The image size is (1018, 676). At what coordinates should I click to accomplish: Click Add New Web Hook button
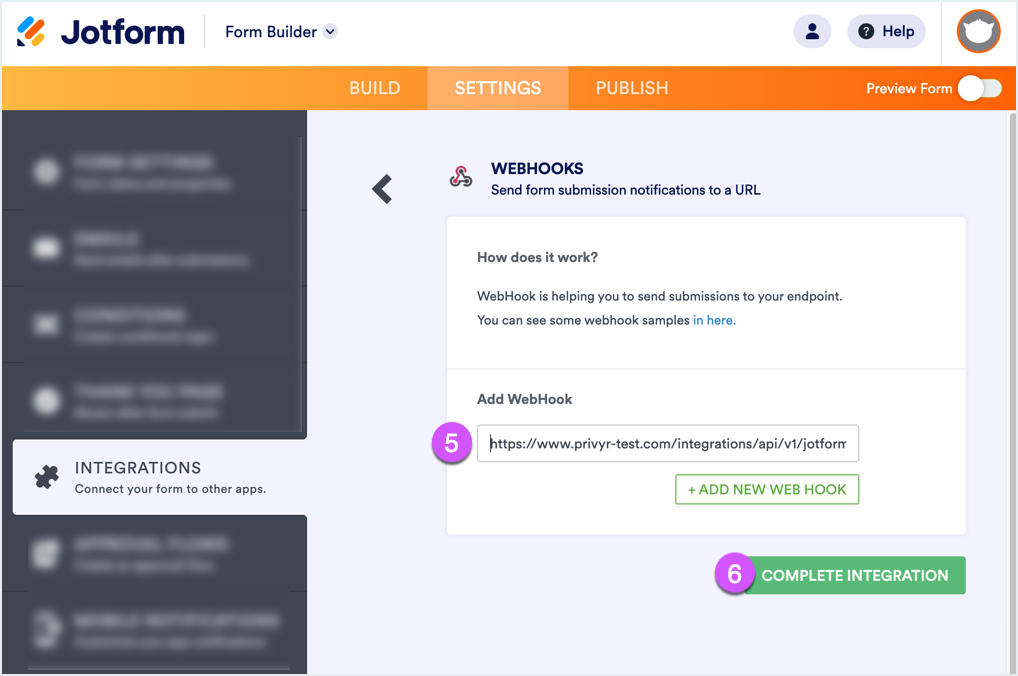click(x=767, y=489)
